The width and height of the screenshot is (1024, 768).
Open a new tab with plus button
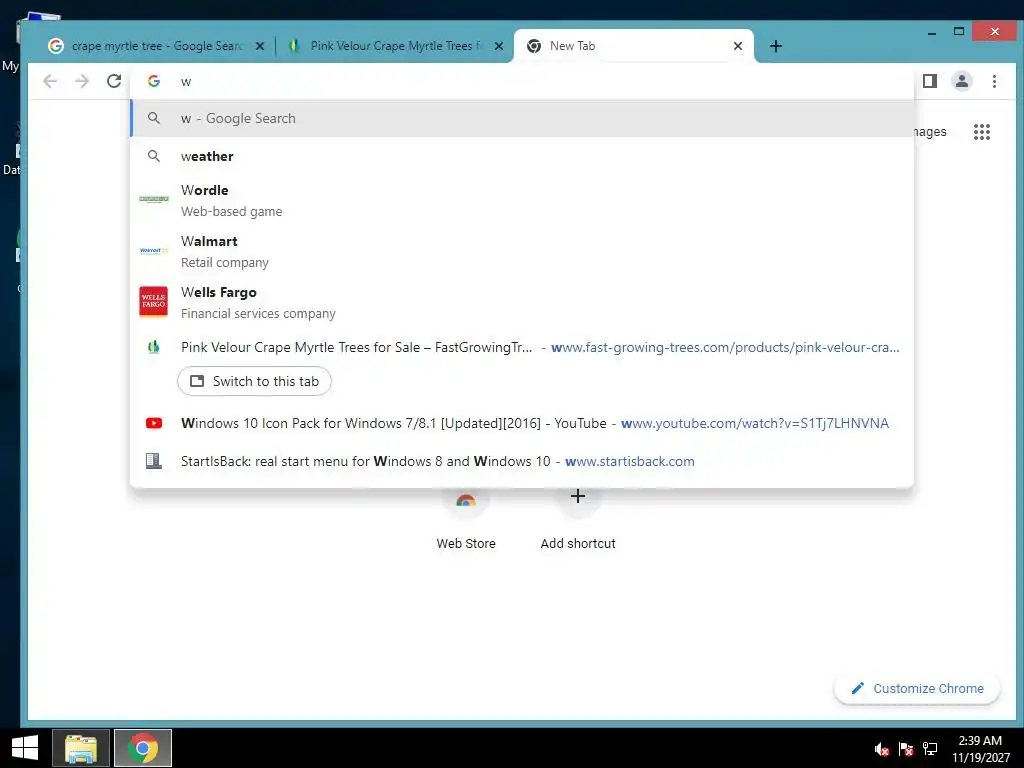click(775, 46)
